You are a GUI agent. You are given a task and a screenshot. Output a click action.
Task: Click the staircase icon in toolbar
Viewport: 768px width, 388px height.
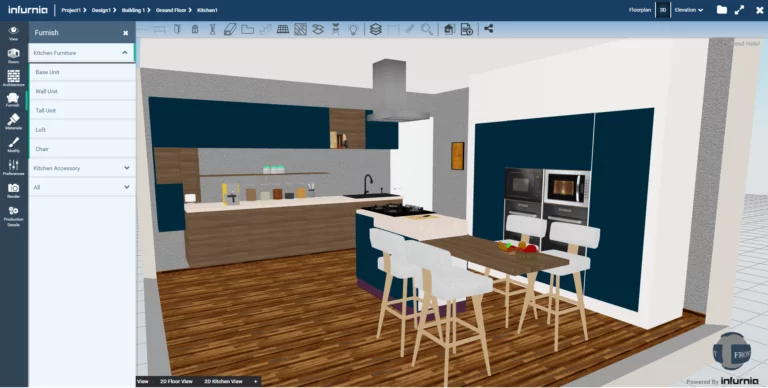point(265,29)
